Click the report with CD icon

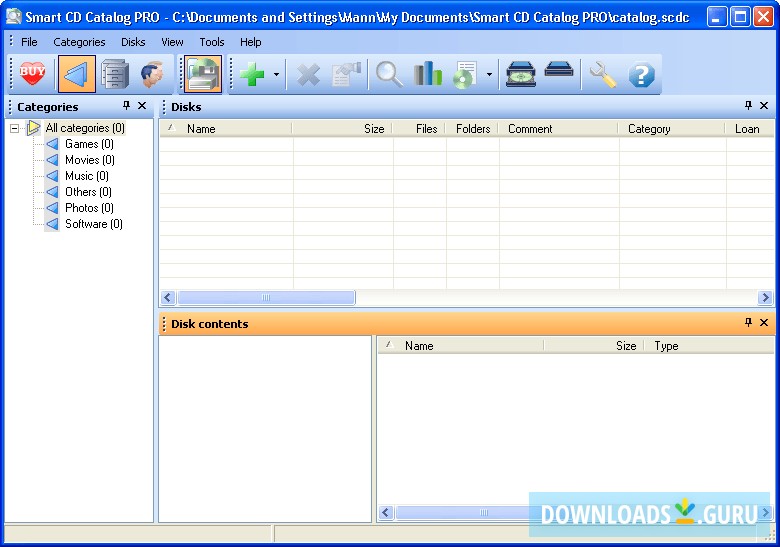(465, 75)
